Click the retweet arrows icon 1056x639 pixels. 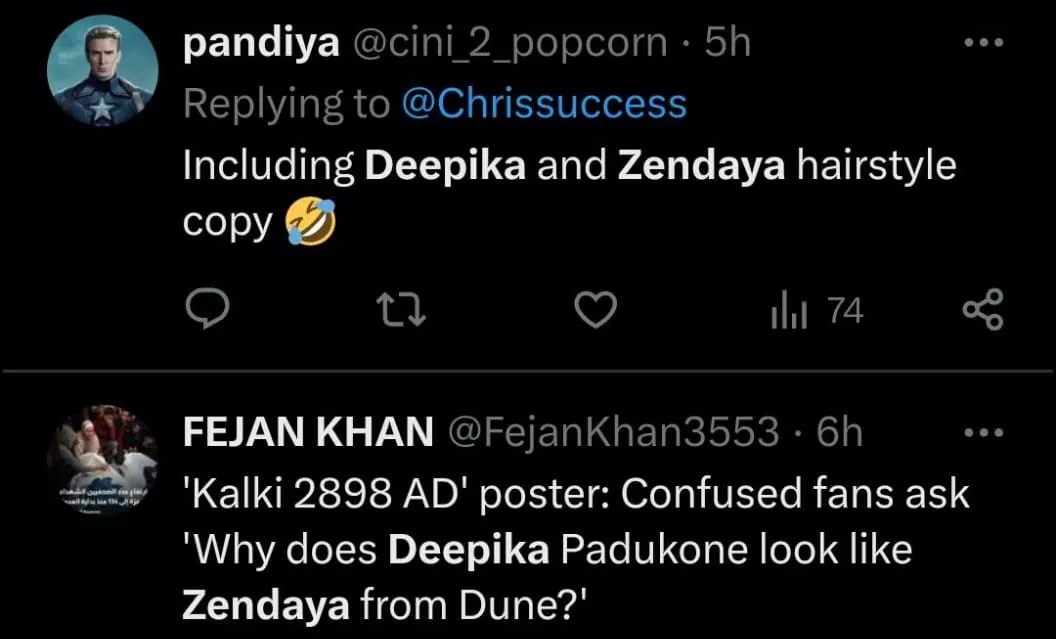click(x=404, y=312)
